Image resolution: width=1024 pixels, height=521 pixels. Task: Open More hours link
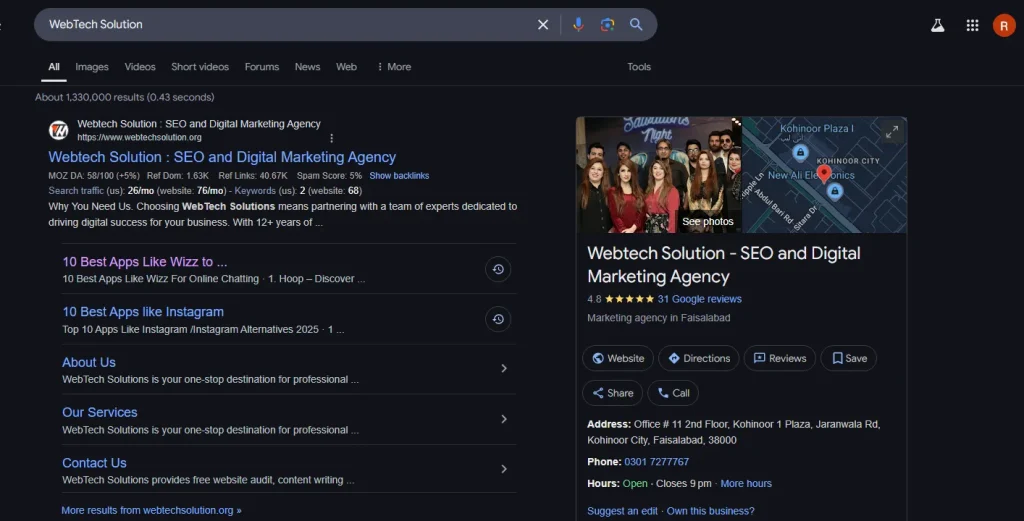click(746, 484)
